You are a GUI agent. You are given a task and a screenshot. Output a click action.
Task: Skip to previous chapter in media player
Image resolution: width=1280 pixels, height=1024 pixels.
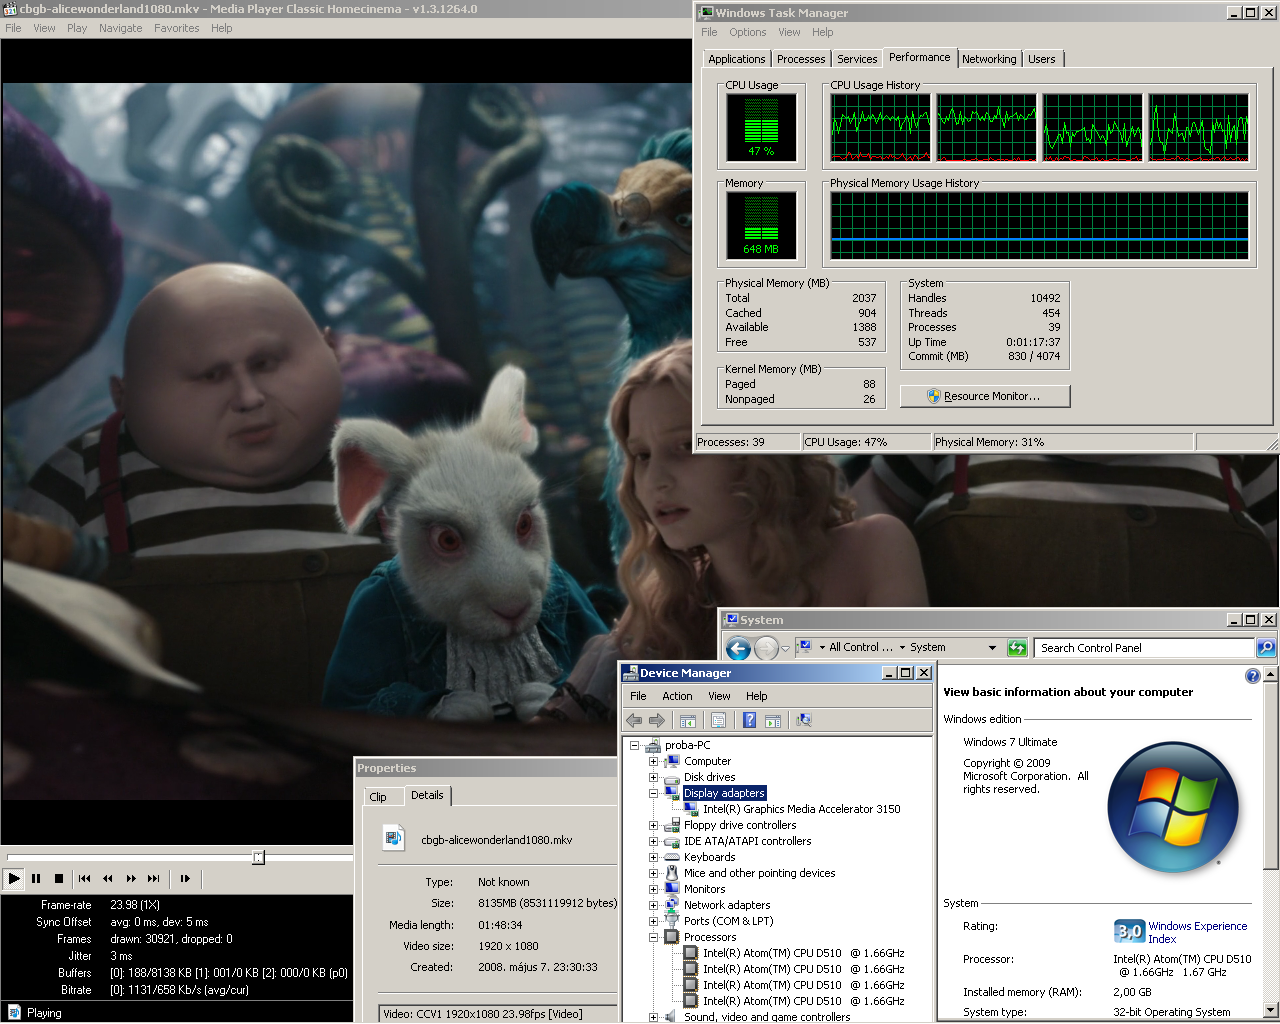[x=85, y=879]
